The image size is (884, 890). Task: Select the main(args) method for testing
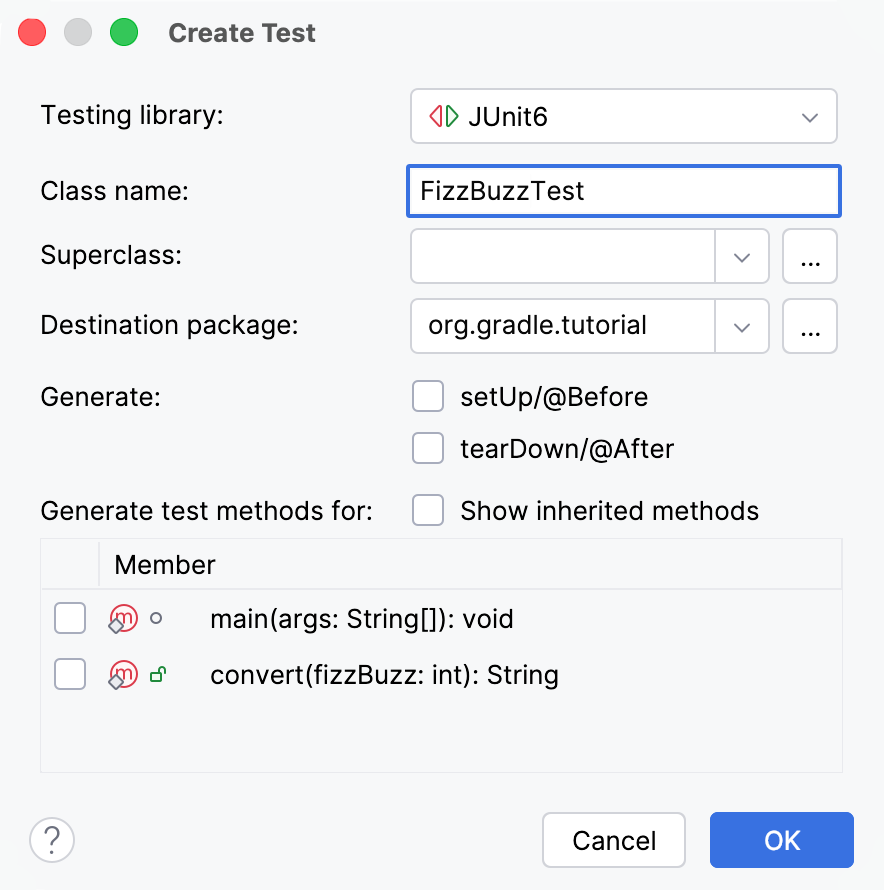[x=70, y=618]
